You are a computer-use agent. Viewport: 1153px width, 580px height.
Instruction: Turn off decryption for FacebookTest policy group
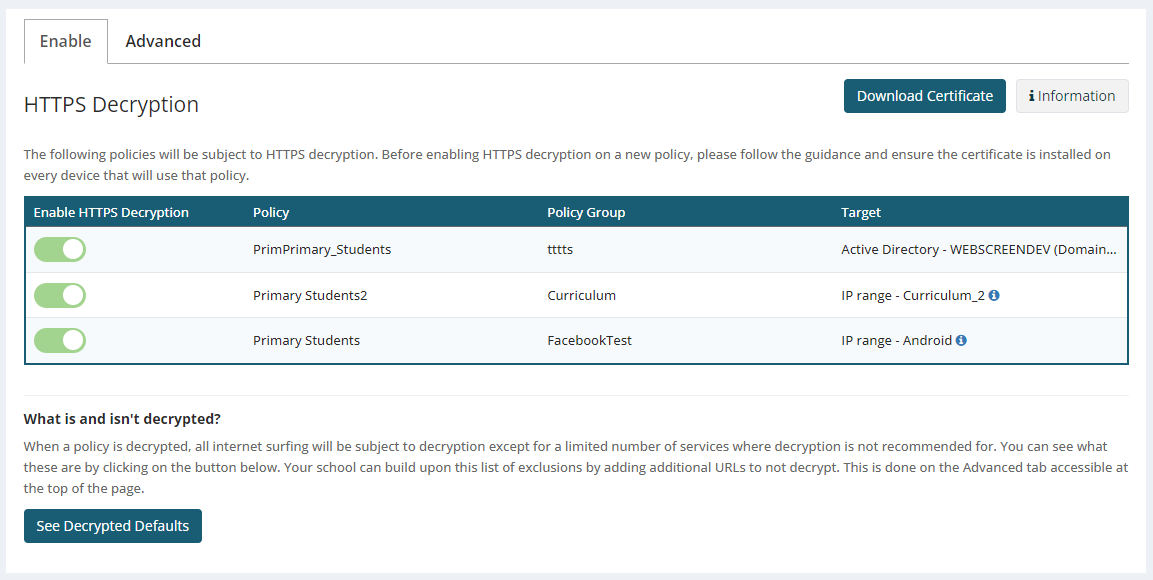[x=60, y=341]
